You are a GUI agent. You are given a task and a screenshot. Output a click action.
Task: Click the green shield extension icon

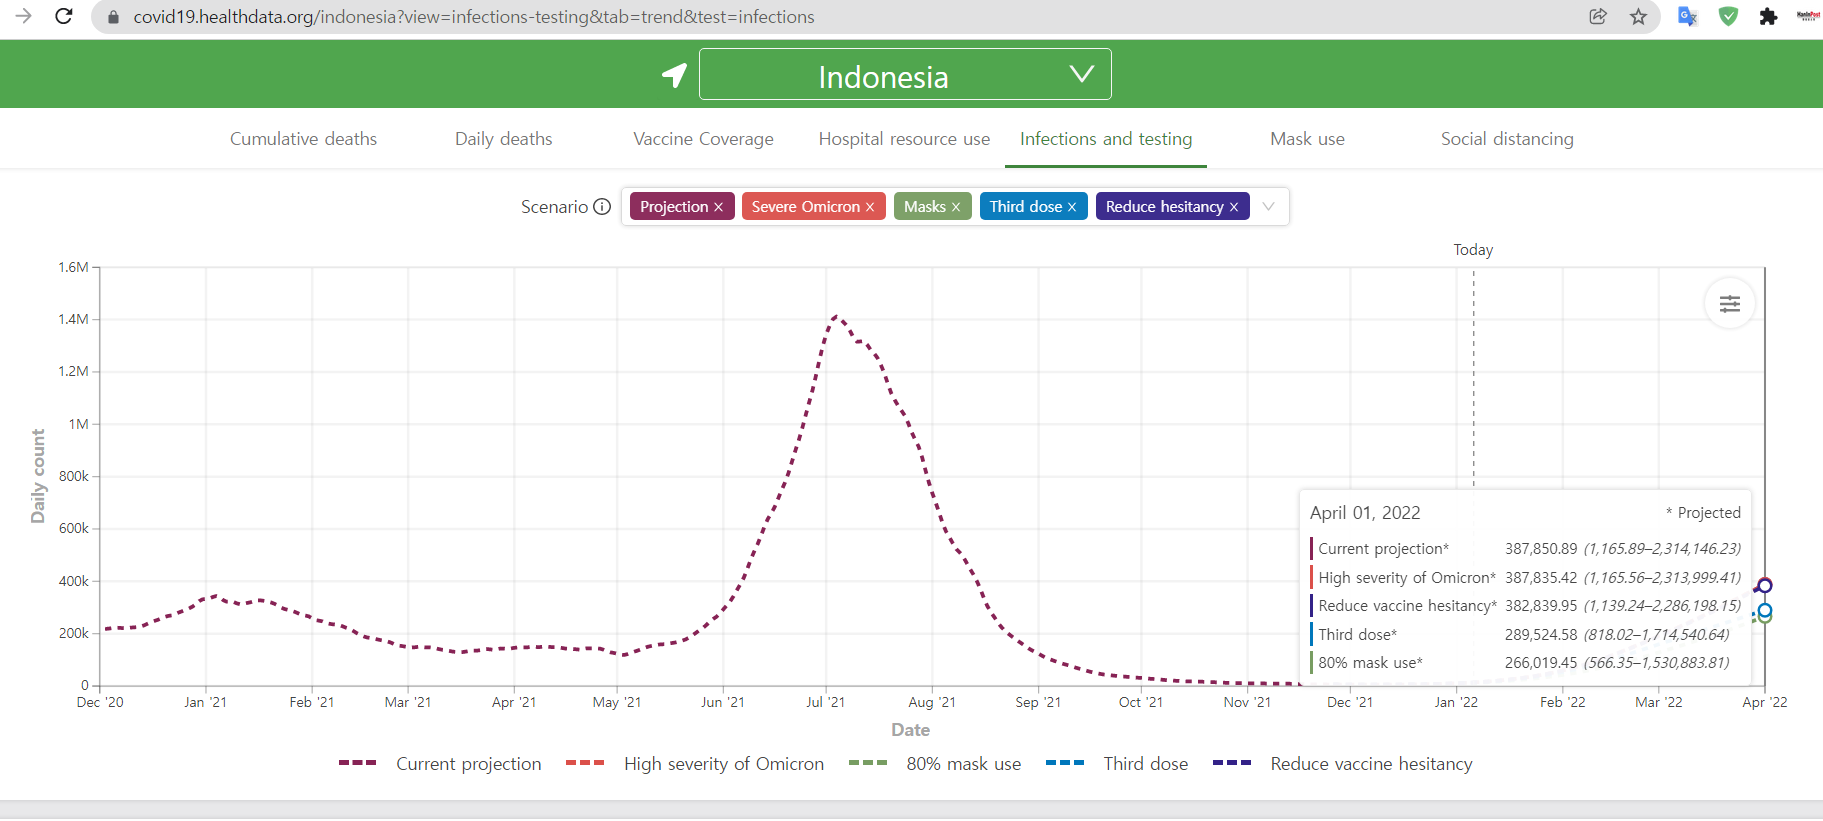(1728, 16)
